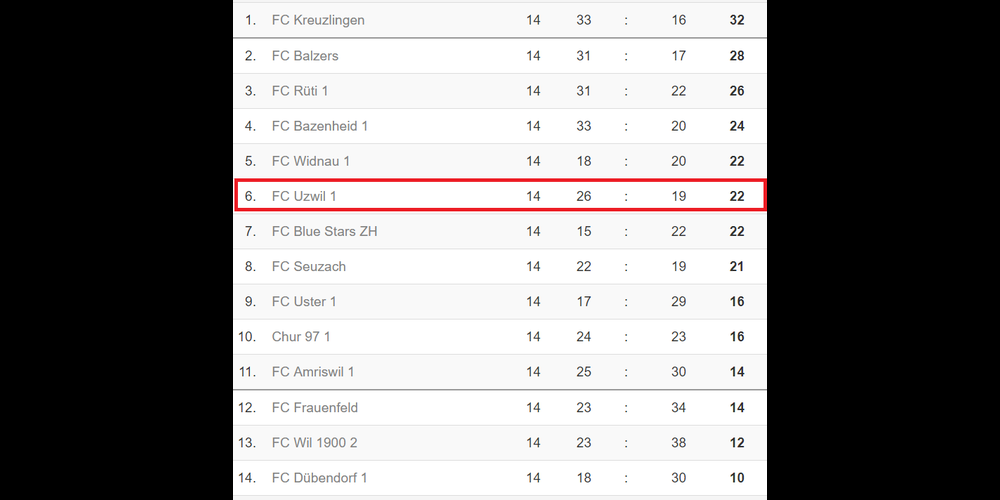This screenshot has height=500, width=1000.
Task: Select highlighted FC Uzwil 1 team
Action: click(304, 196)
